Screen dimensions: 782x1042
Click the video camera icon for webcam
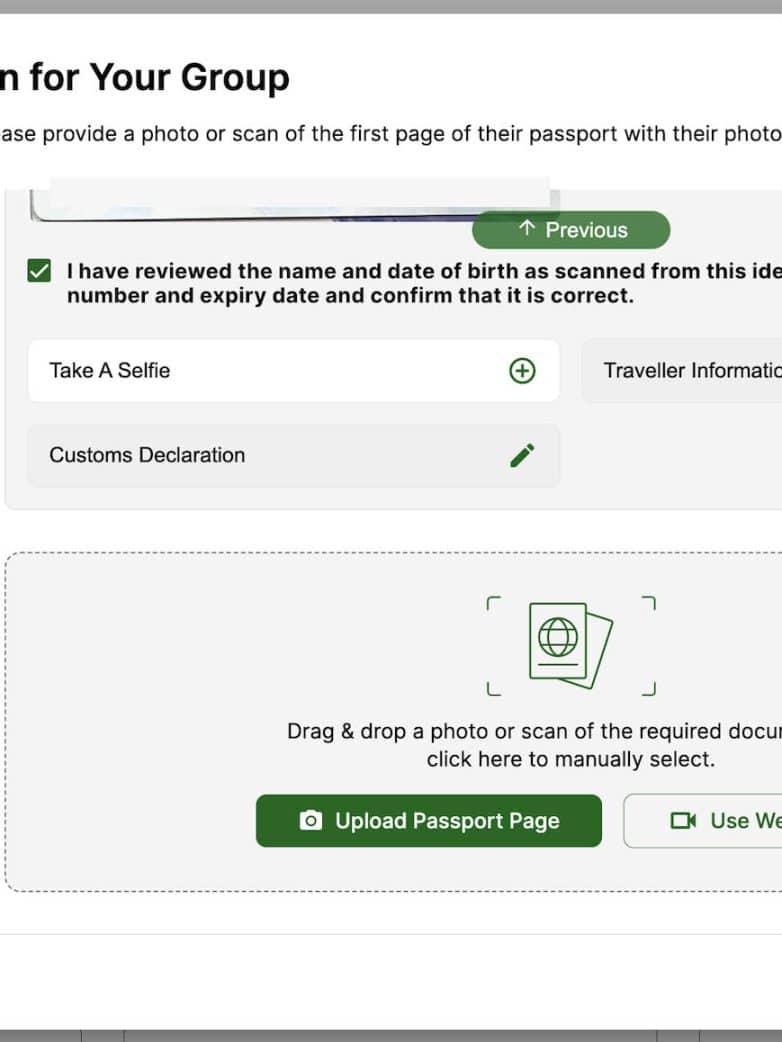pos(683,821)
